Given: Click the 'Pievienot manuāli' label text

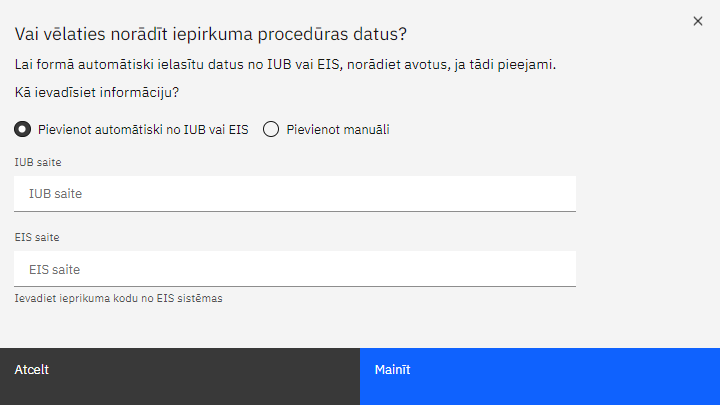Looking at the screenshot, I should tap(338, 130).
